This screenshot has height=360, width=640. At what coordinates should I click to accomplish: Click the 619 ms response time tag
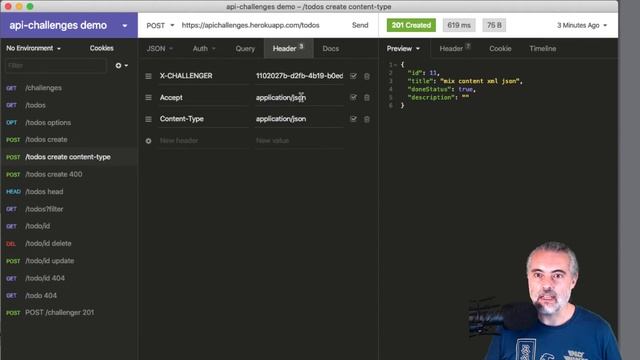click(459, 25)
